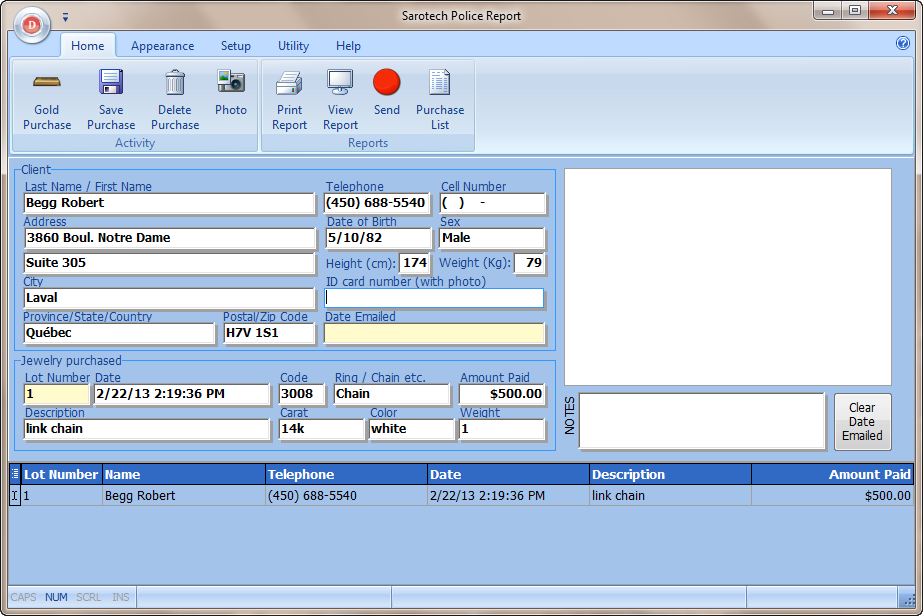Screen dimensions: 923x616
Task: Click the Description field showing link chain
Action: (x=147, y=429)
